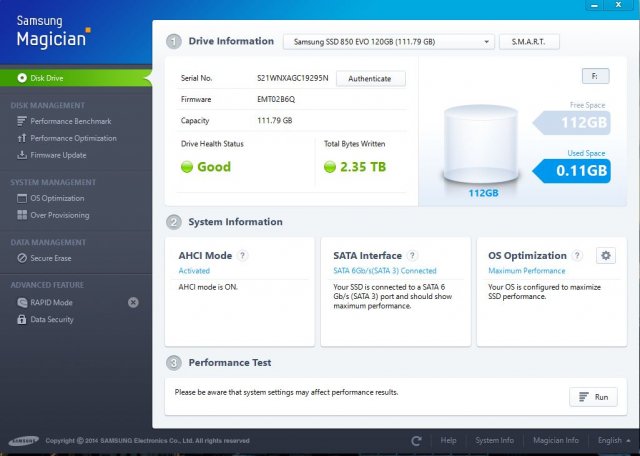Open Secure Erase tool
Screen dimensions: 640x456
52,258
